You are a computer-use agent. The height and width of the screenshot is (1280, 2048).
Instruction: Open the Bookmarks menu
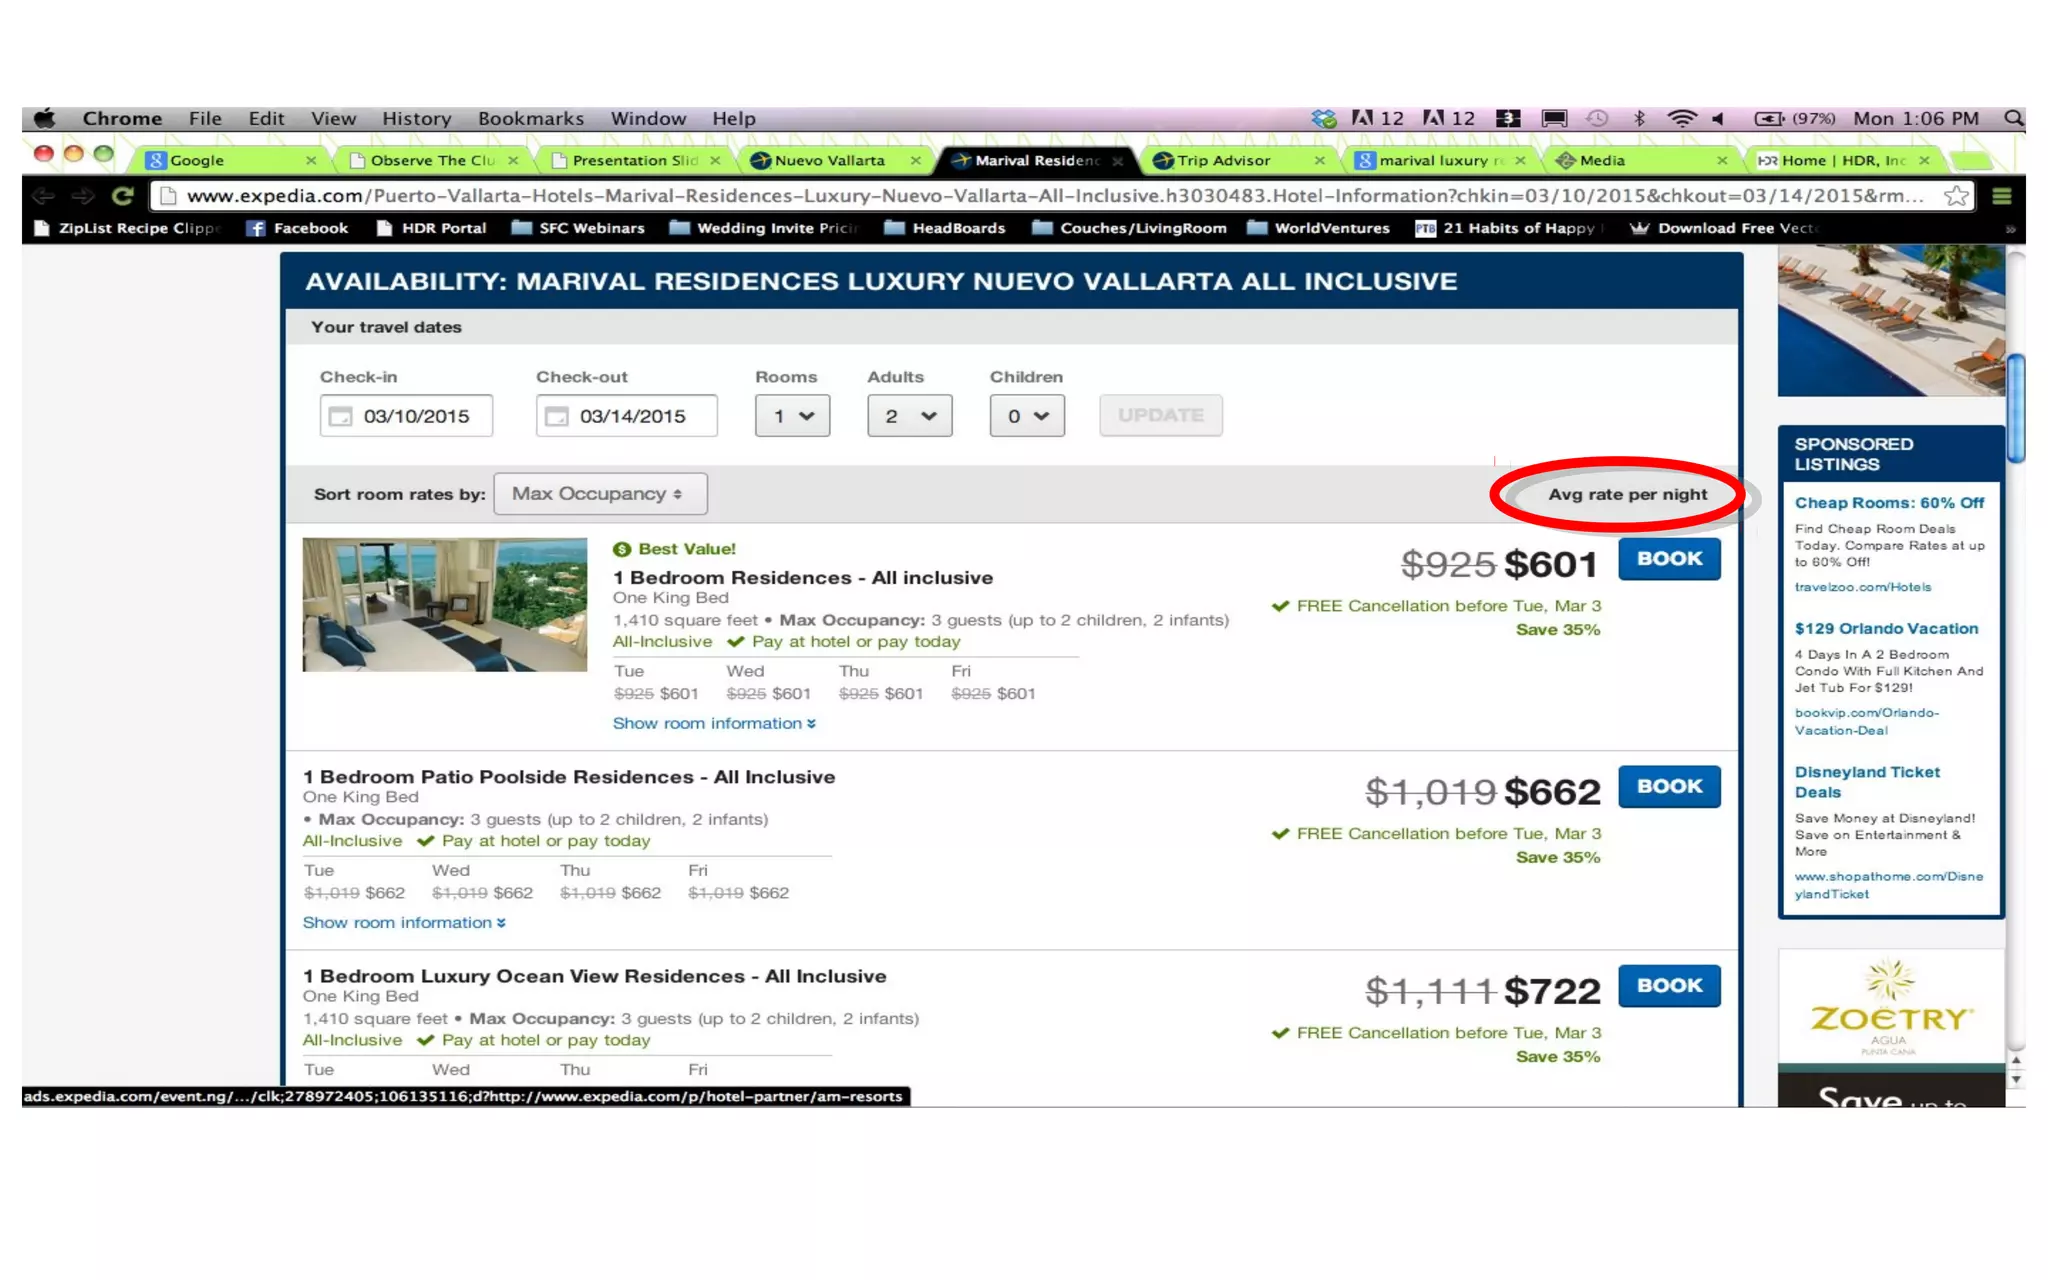[530, 118]
